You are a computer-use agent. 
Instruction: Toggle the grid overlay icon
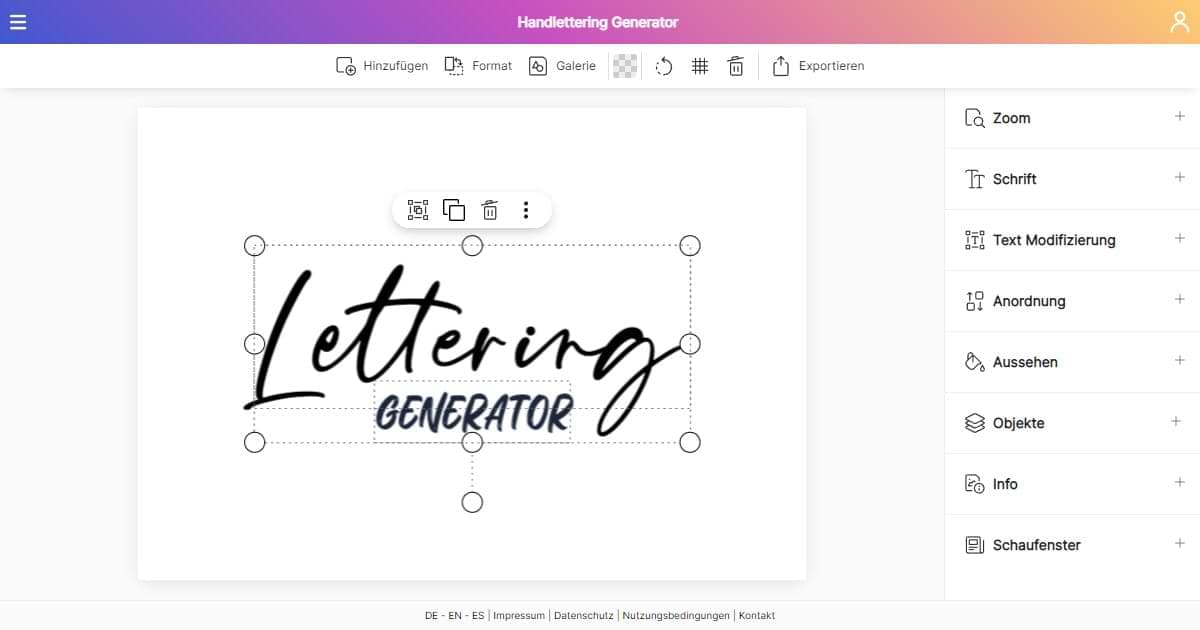tap(700, 66)
